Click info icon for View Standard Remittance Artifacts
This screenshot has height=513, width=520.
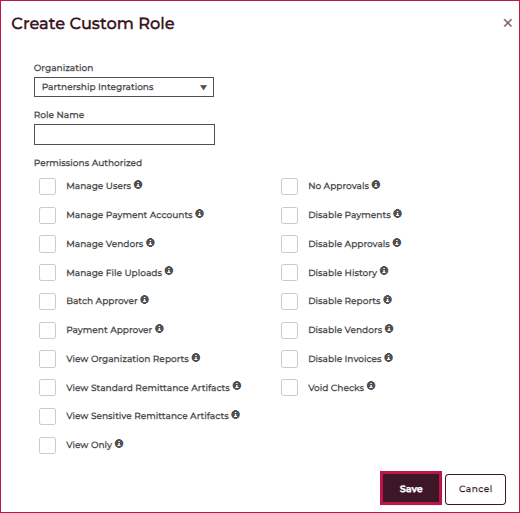coord(237,386)
